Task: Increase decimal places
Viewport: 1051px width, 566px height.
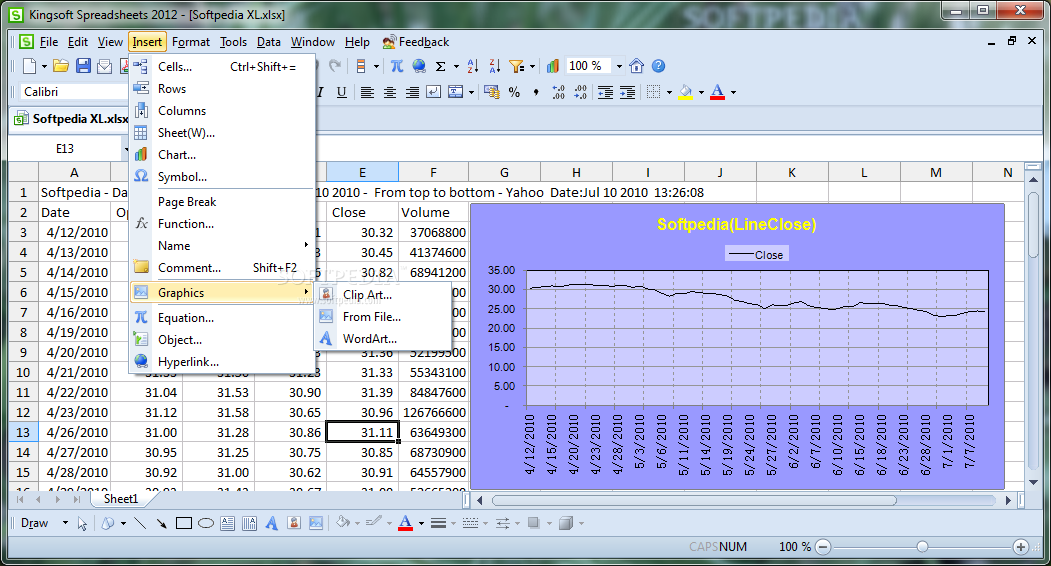Action: click(558, 92)
